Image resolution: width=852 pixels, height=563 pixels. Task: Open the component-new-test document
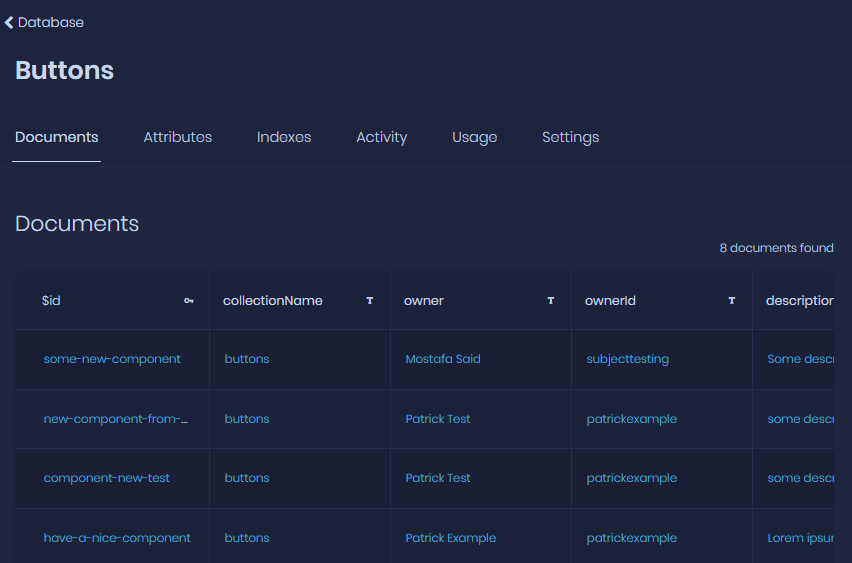[106, 478]
